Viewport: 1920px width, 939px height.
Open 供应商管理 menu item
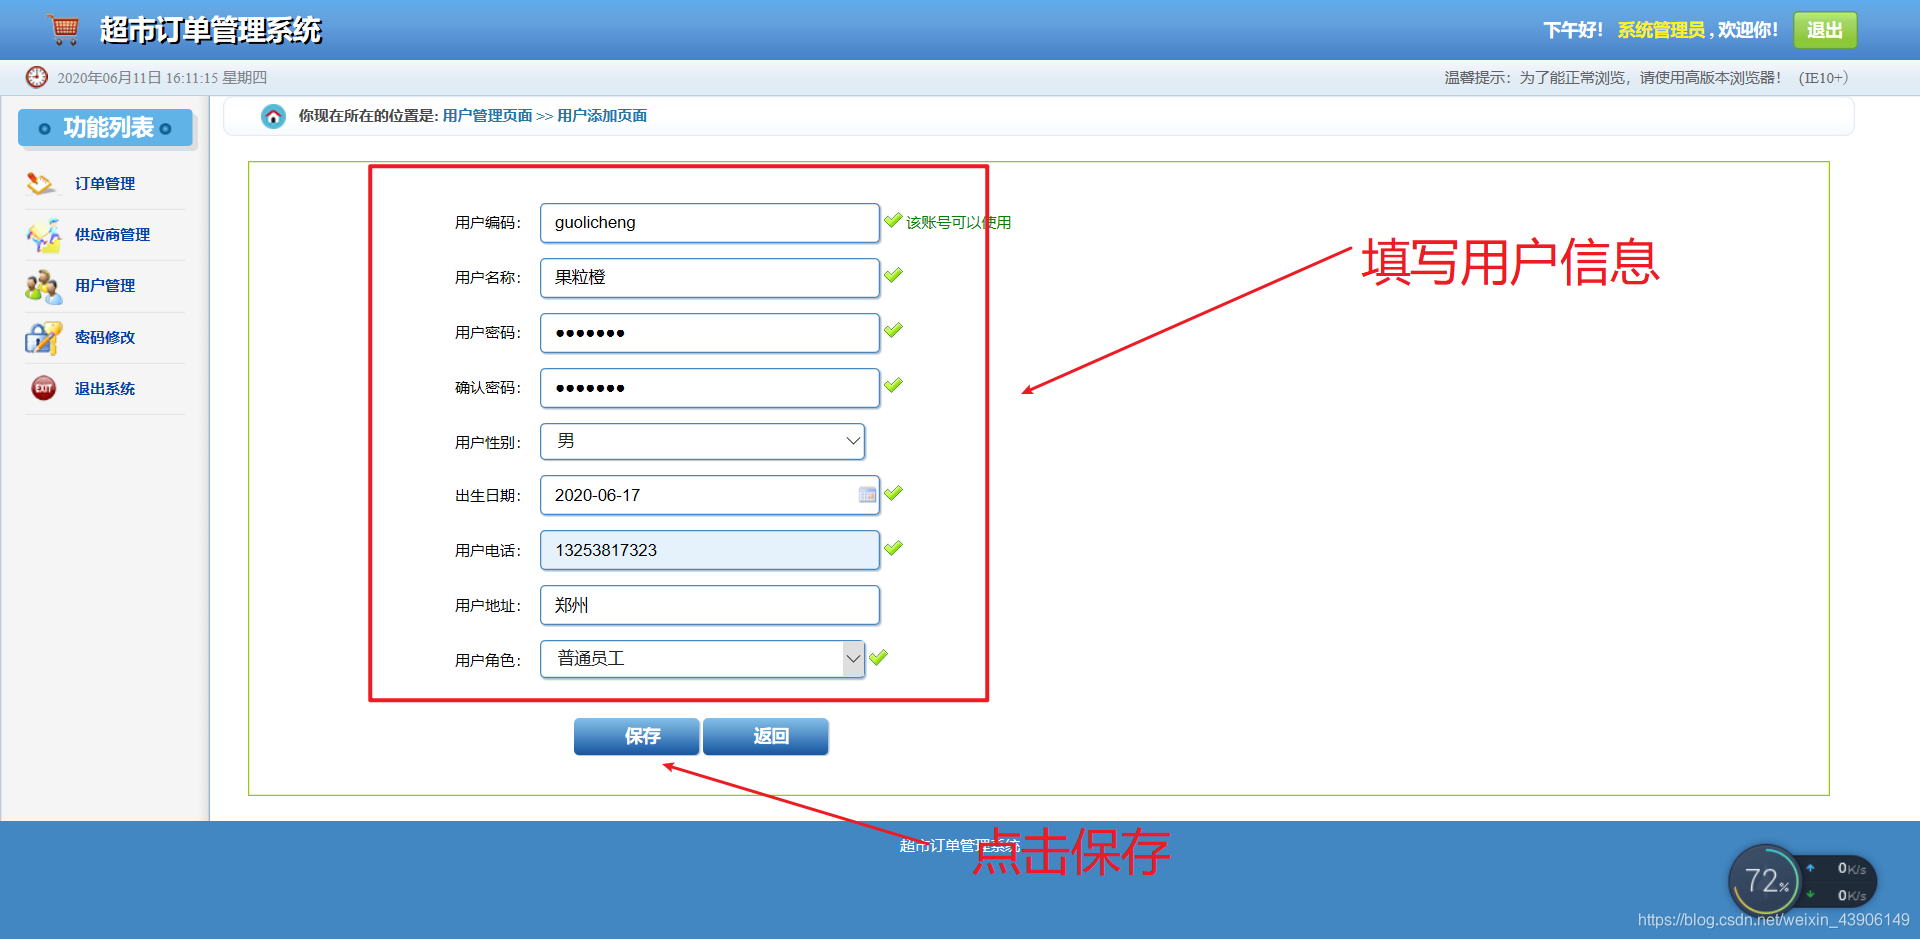112,235
